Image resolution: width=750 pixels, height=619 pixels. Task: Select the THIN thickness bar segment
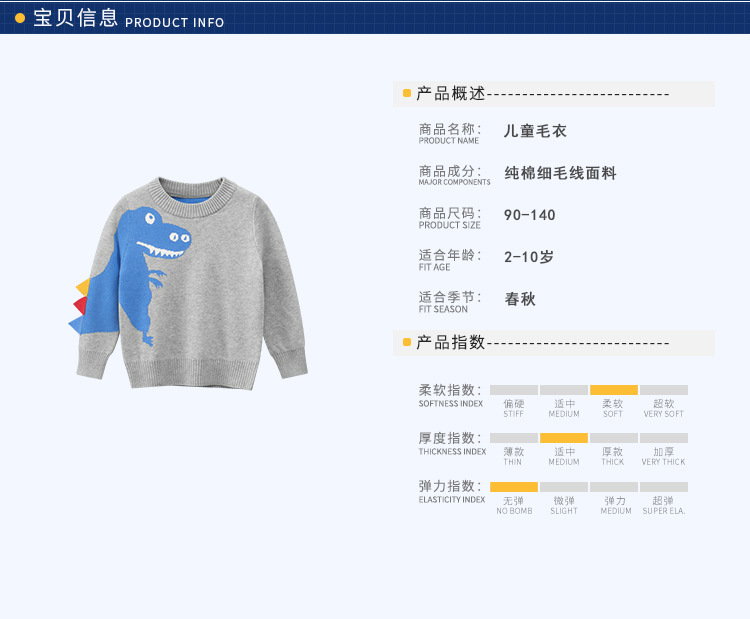pos(514,438)
